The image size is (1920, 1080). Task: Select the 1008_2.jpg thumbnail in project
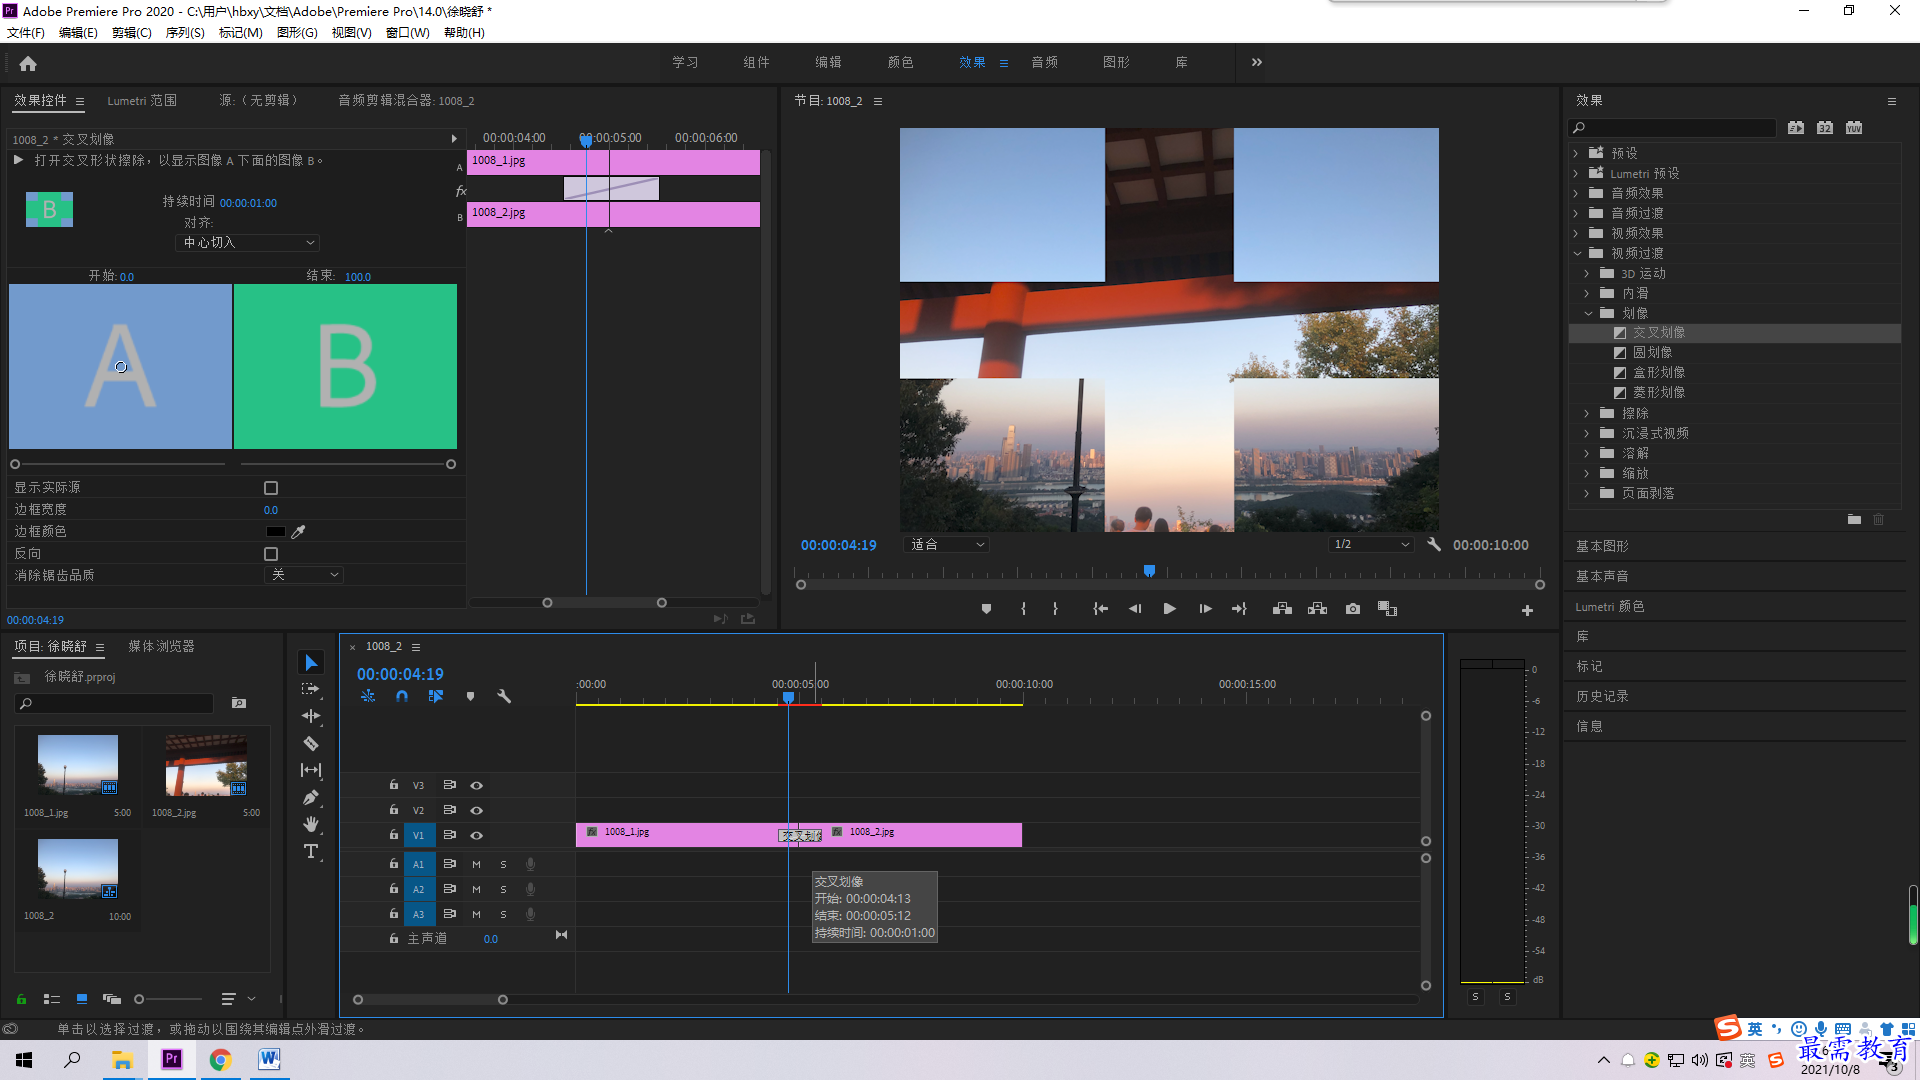206,766
